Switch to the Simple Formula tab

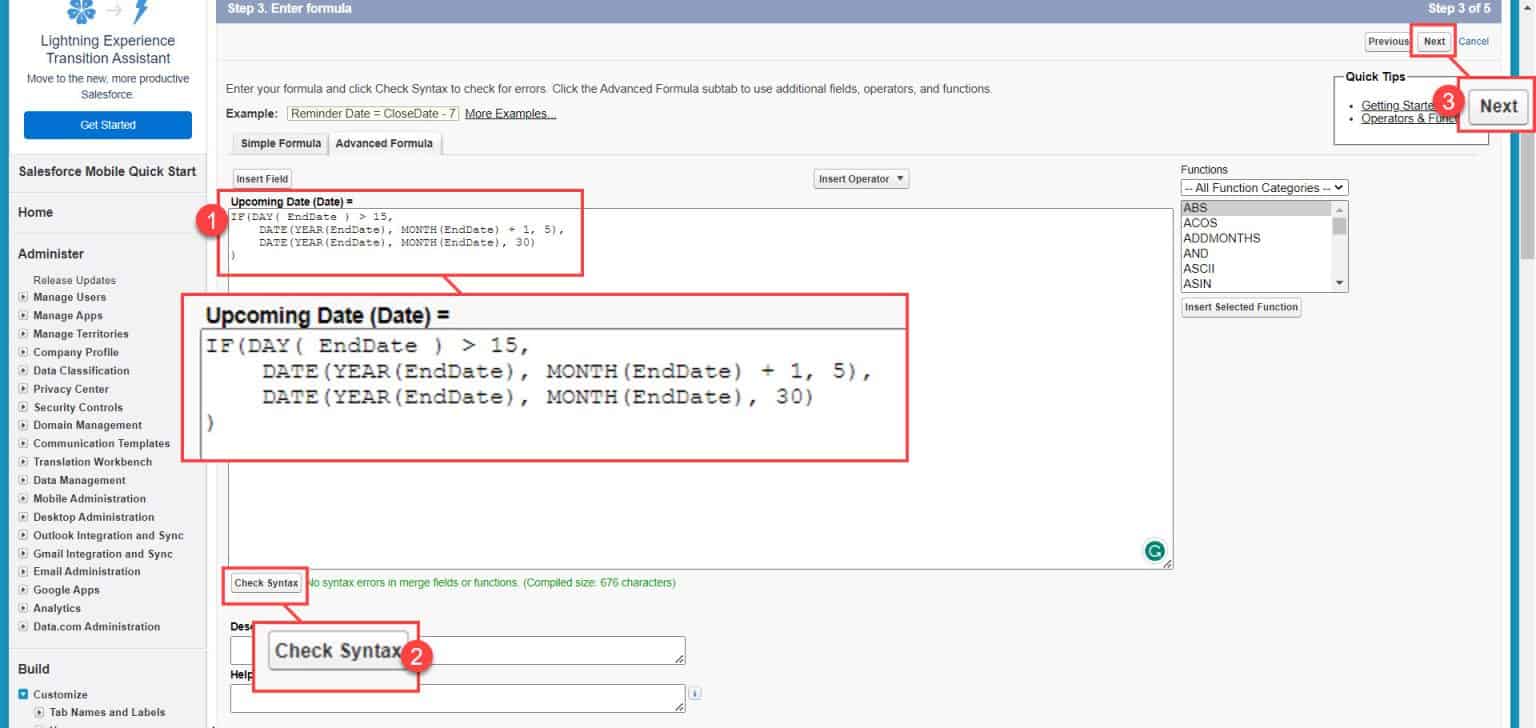tap(280, 143)
